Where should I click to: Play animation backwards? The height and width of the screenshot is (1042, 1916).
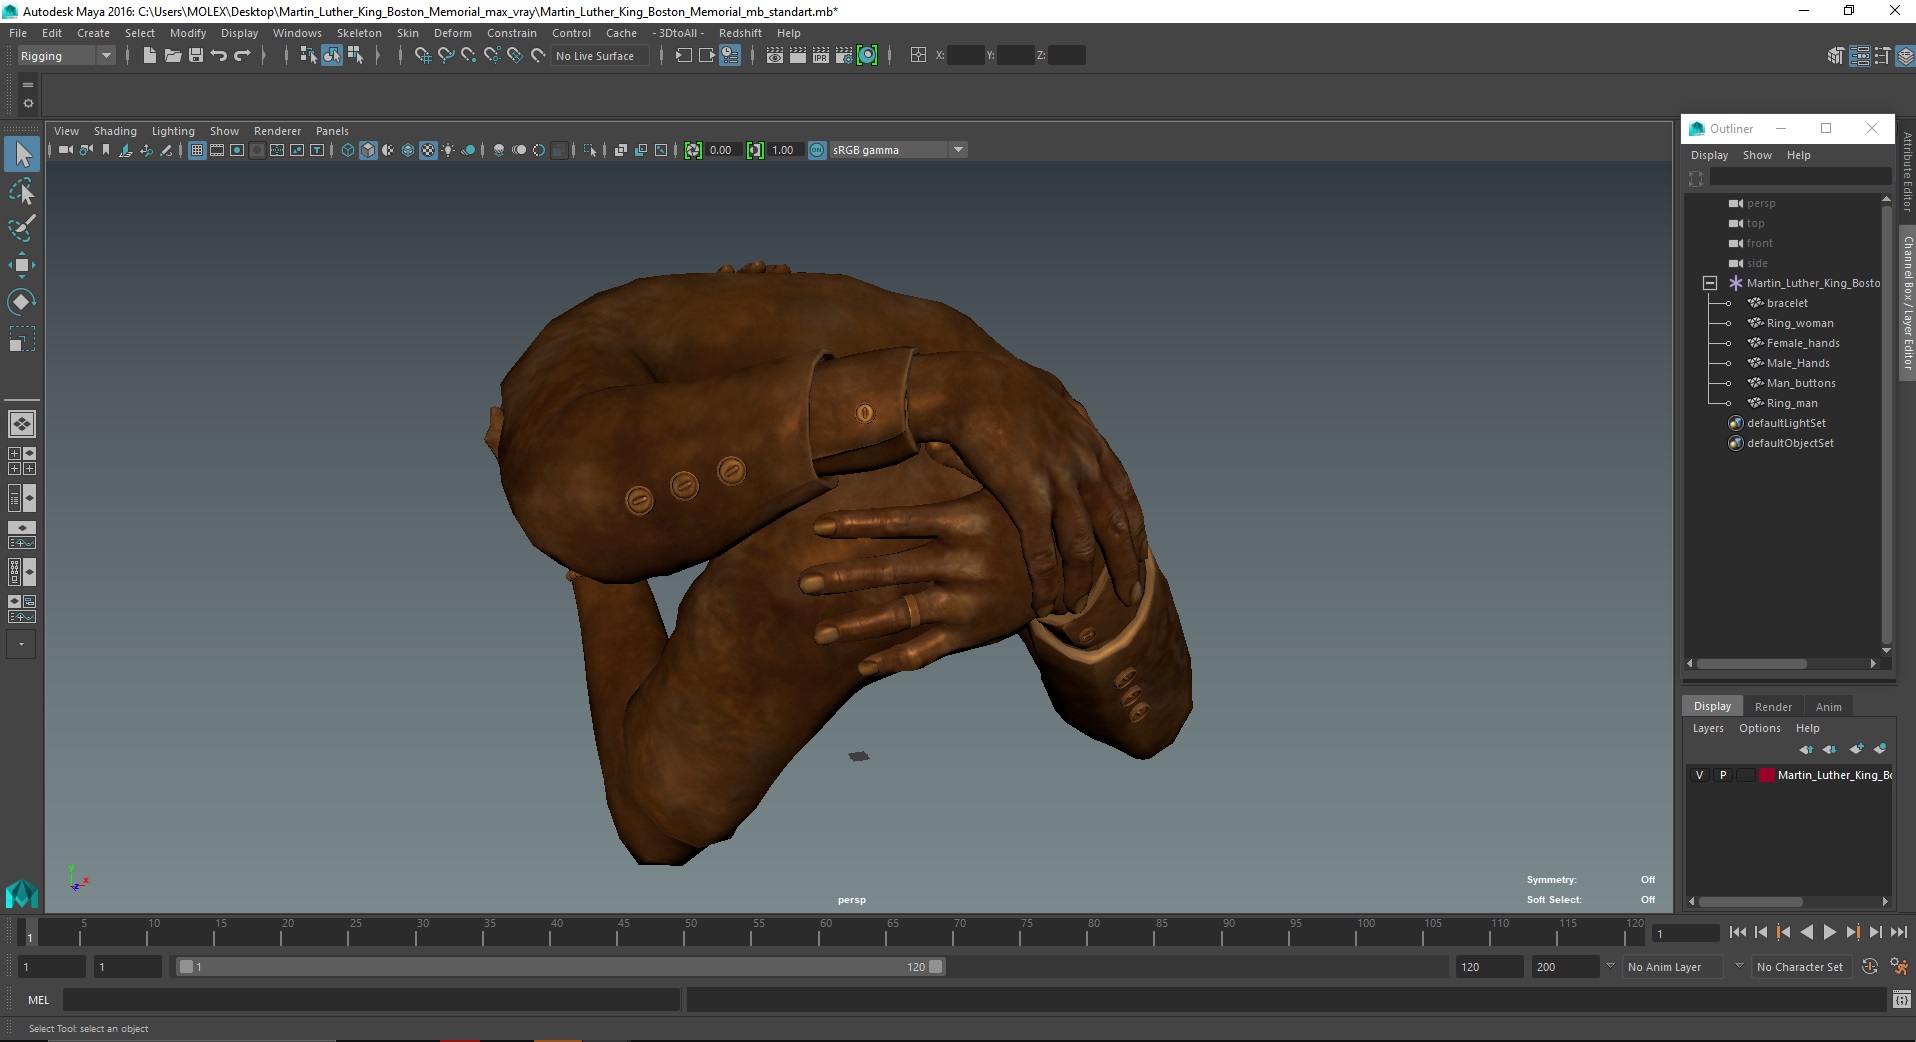click(x=1806, y=932)
